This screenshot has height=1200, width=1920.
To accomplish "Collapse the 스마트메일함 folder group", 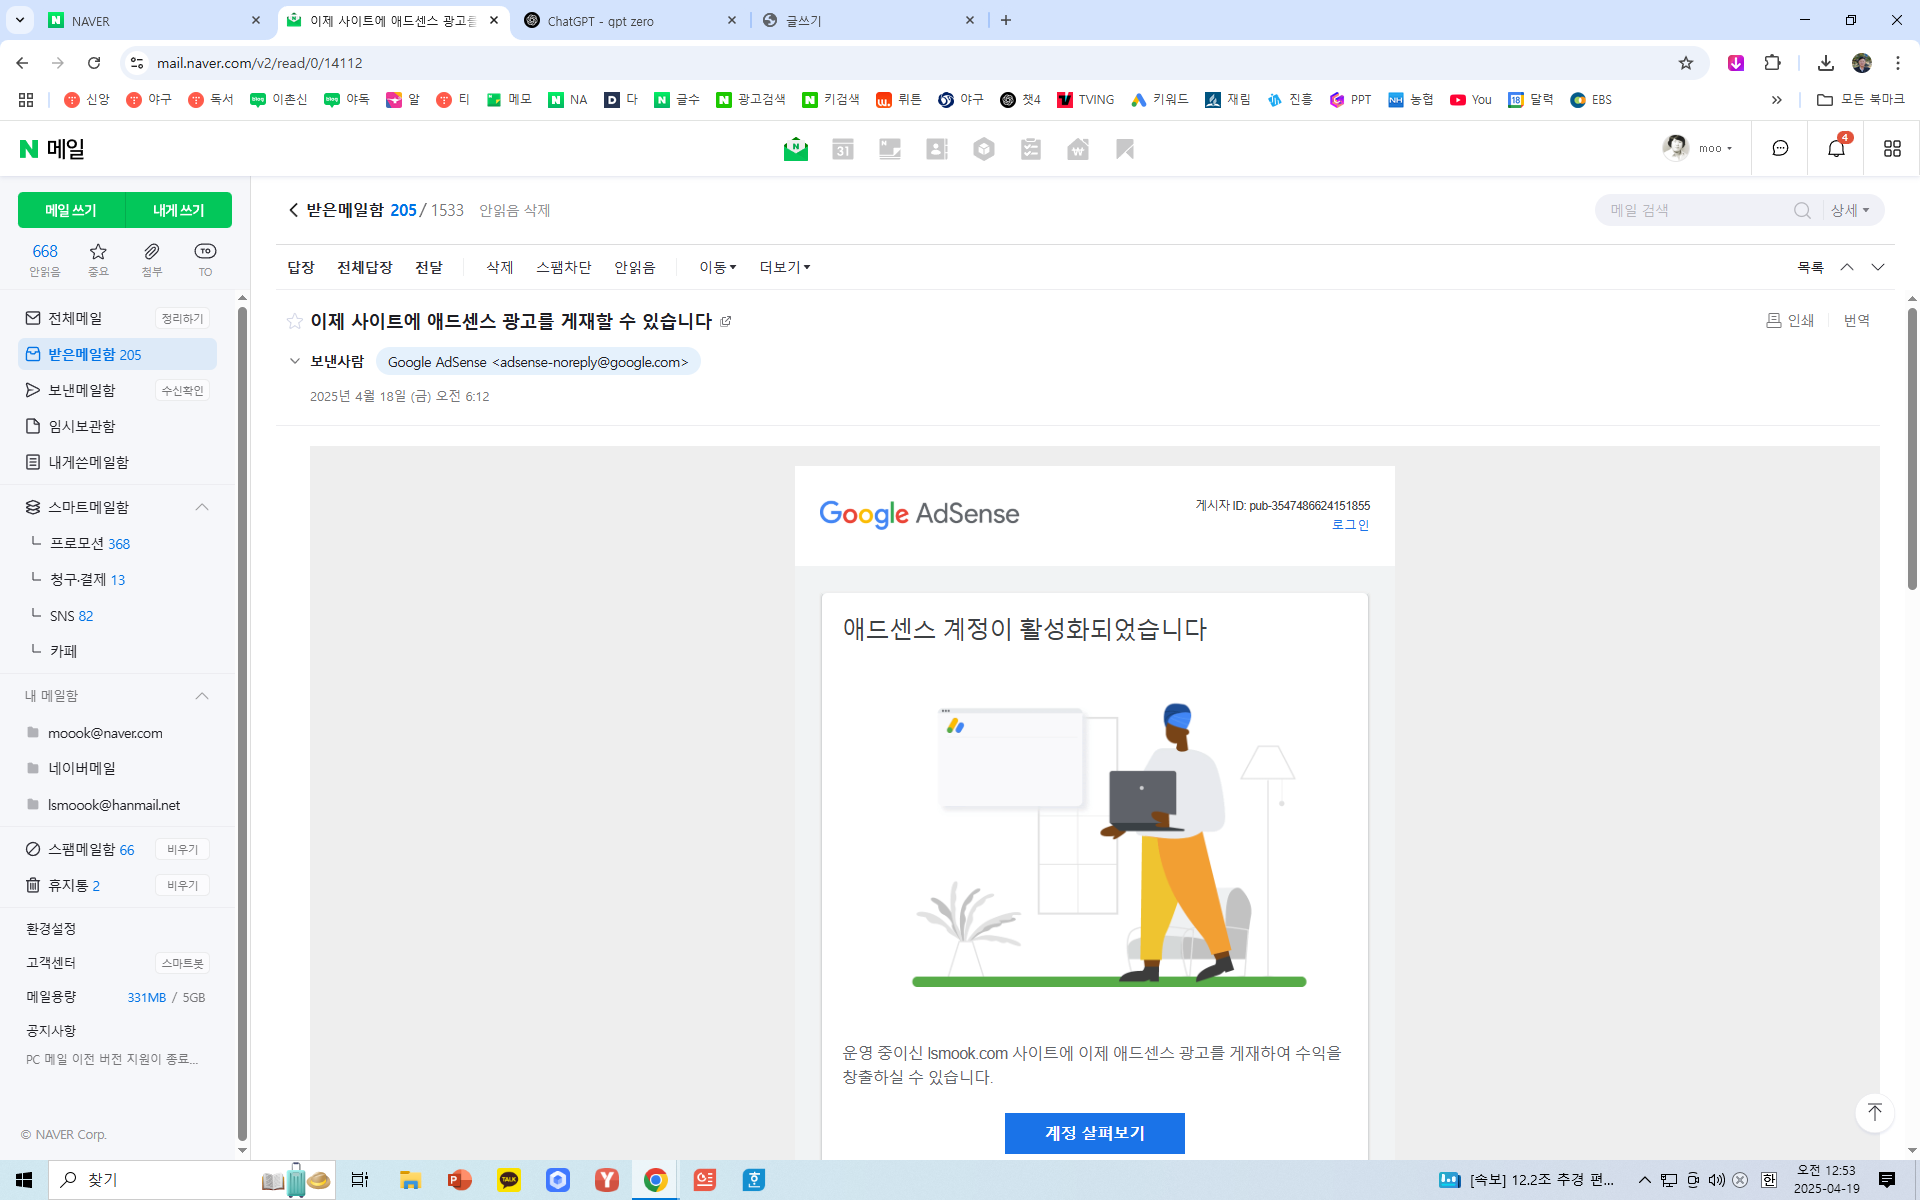I will click(x=202, y=507).
